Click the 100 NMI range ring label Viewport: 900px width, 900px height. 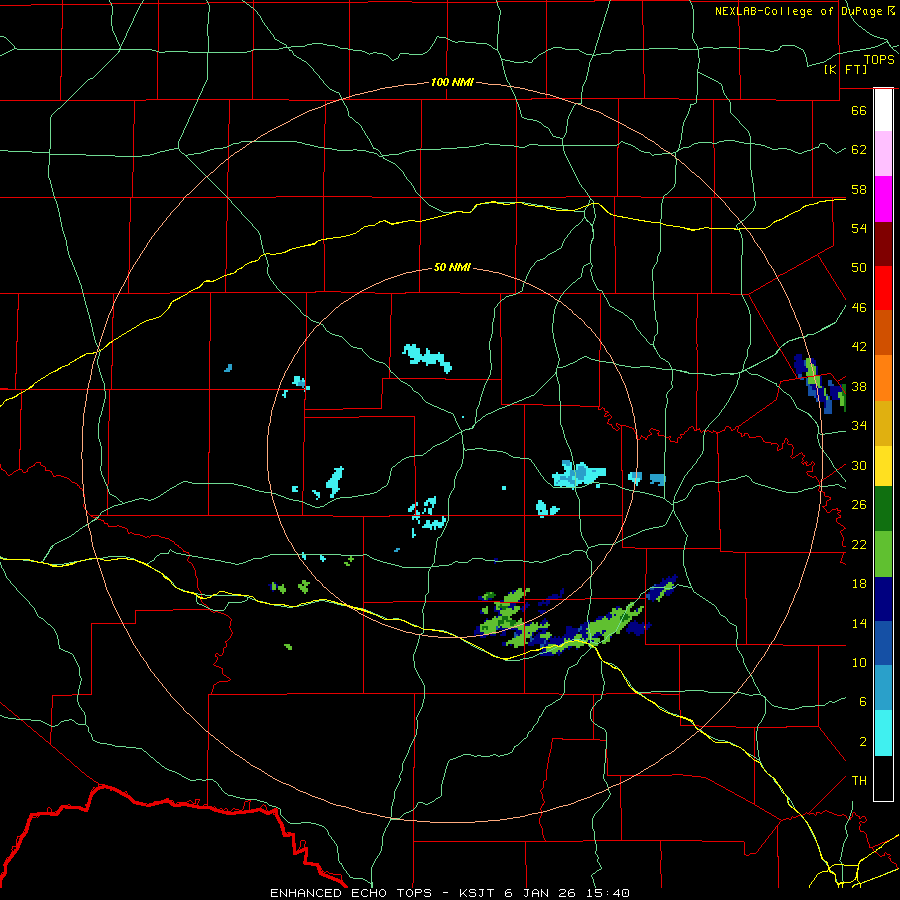(452, 82)
